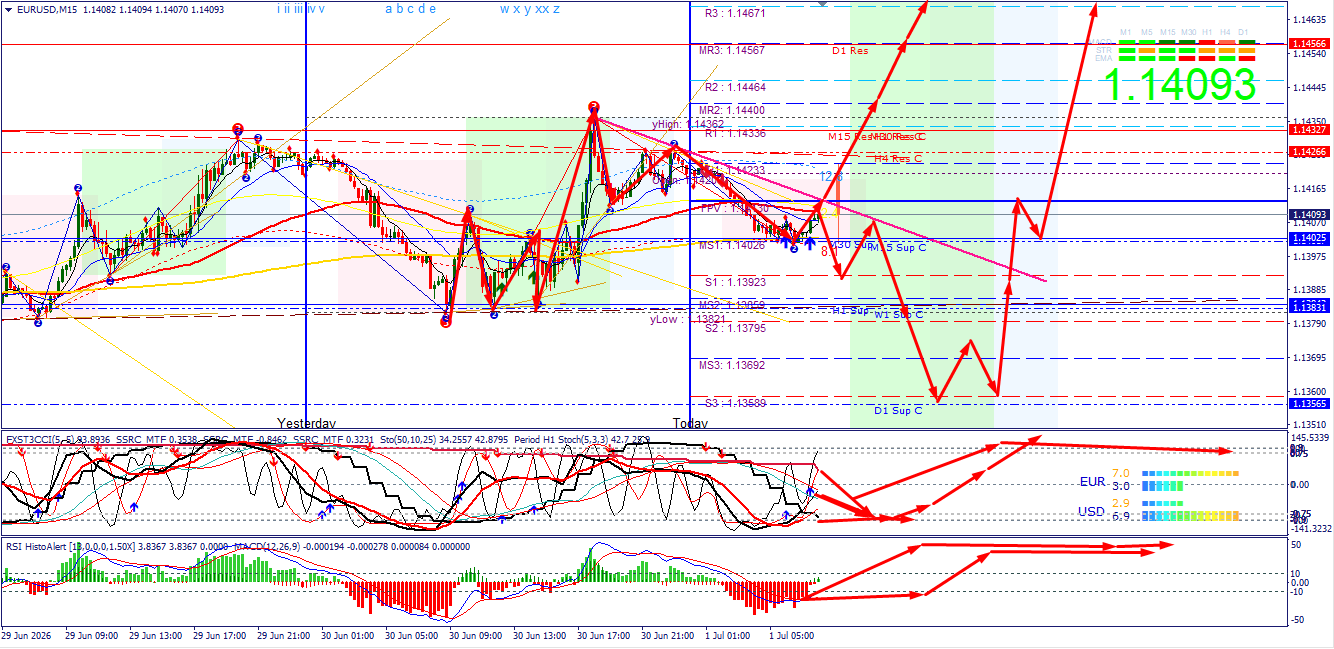Click the red 1.14327 price axis tag
The image size is (1334, 649).
[1309, 130]
